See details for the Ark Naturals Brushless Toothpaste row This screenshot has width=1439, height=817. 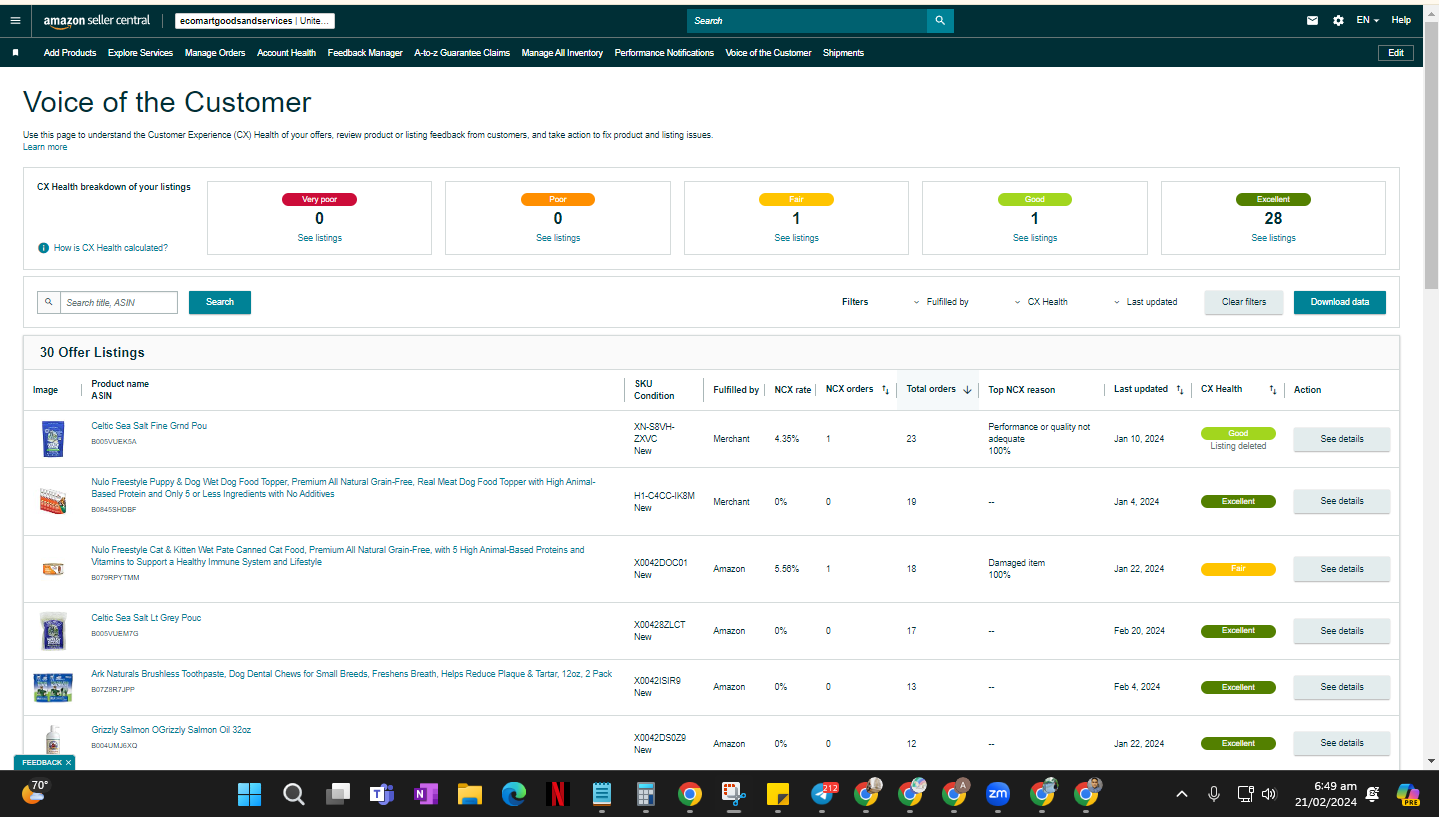point(1342,687)
